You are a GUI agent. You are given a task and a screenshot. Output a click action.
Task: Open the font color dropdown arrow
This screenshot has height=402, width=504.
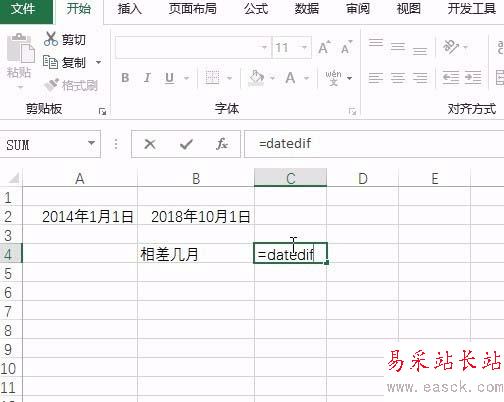click(x=306, y=78)
